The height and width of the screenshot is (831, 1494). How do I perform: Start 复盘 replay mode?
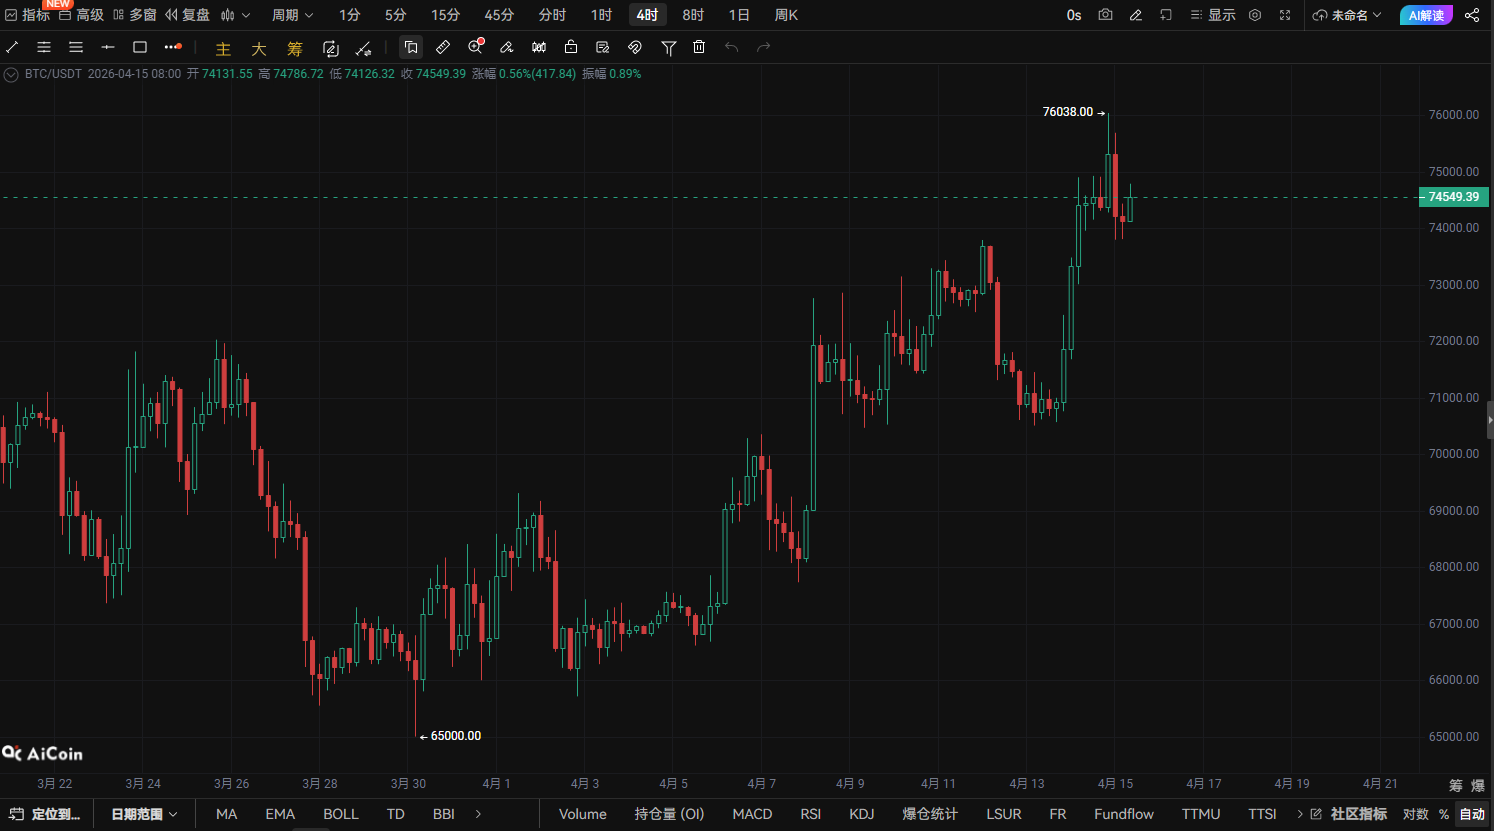tap(187, 15)
